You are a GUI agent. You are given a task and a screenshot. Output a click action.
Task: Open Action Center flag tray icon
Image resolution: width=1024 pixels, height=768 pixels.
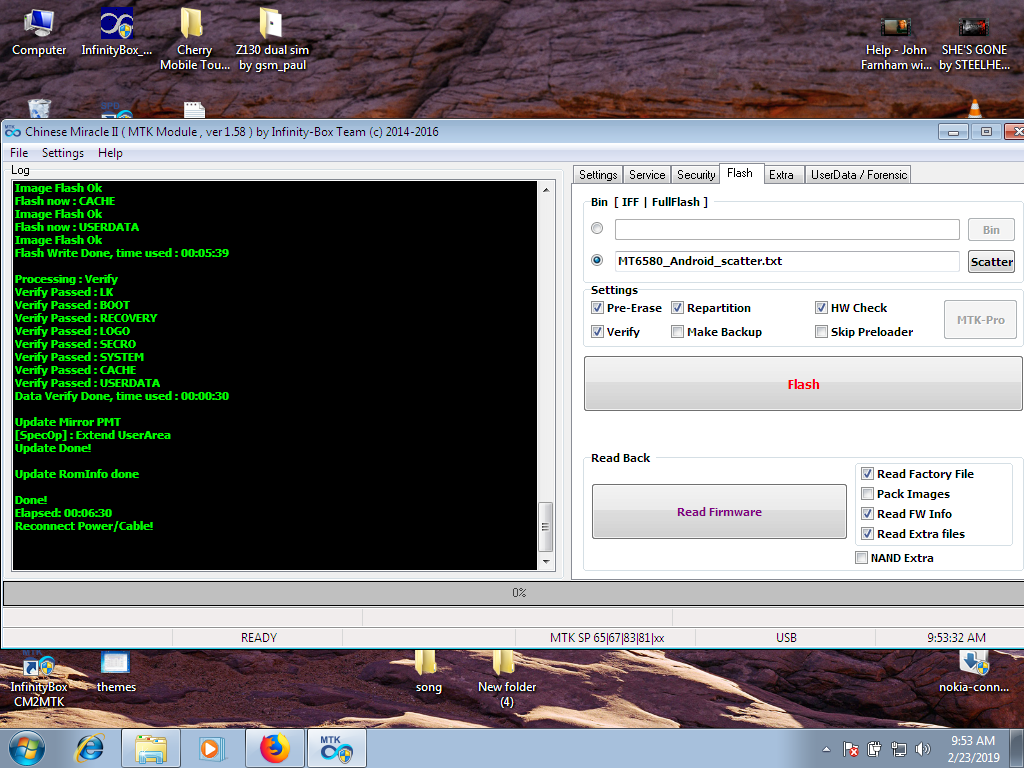(850, 749)
